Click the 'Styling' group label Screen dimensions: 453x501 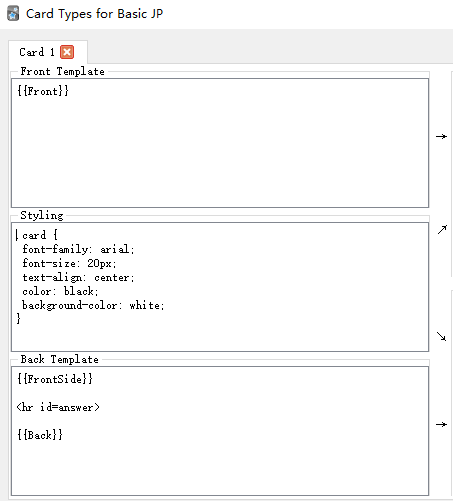(x=42, y=215)
